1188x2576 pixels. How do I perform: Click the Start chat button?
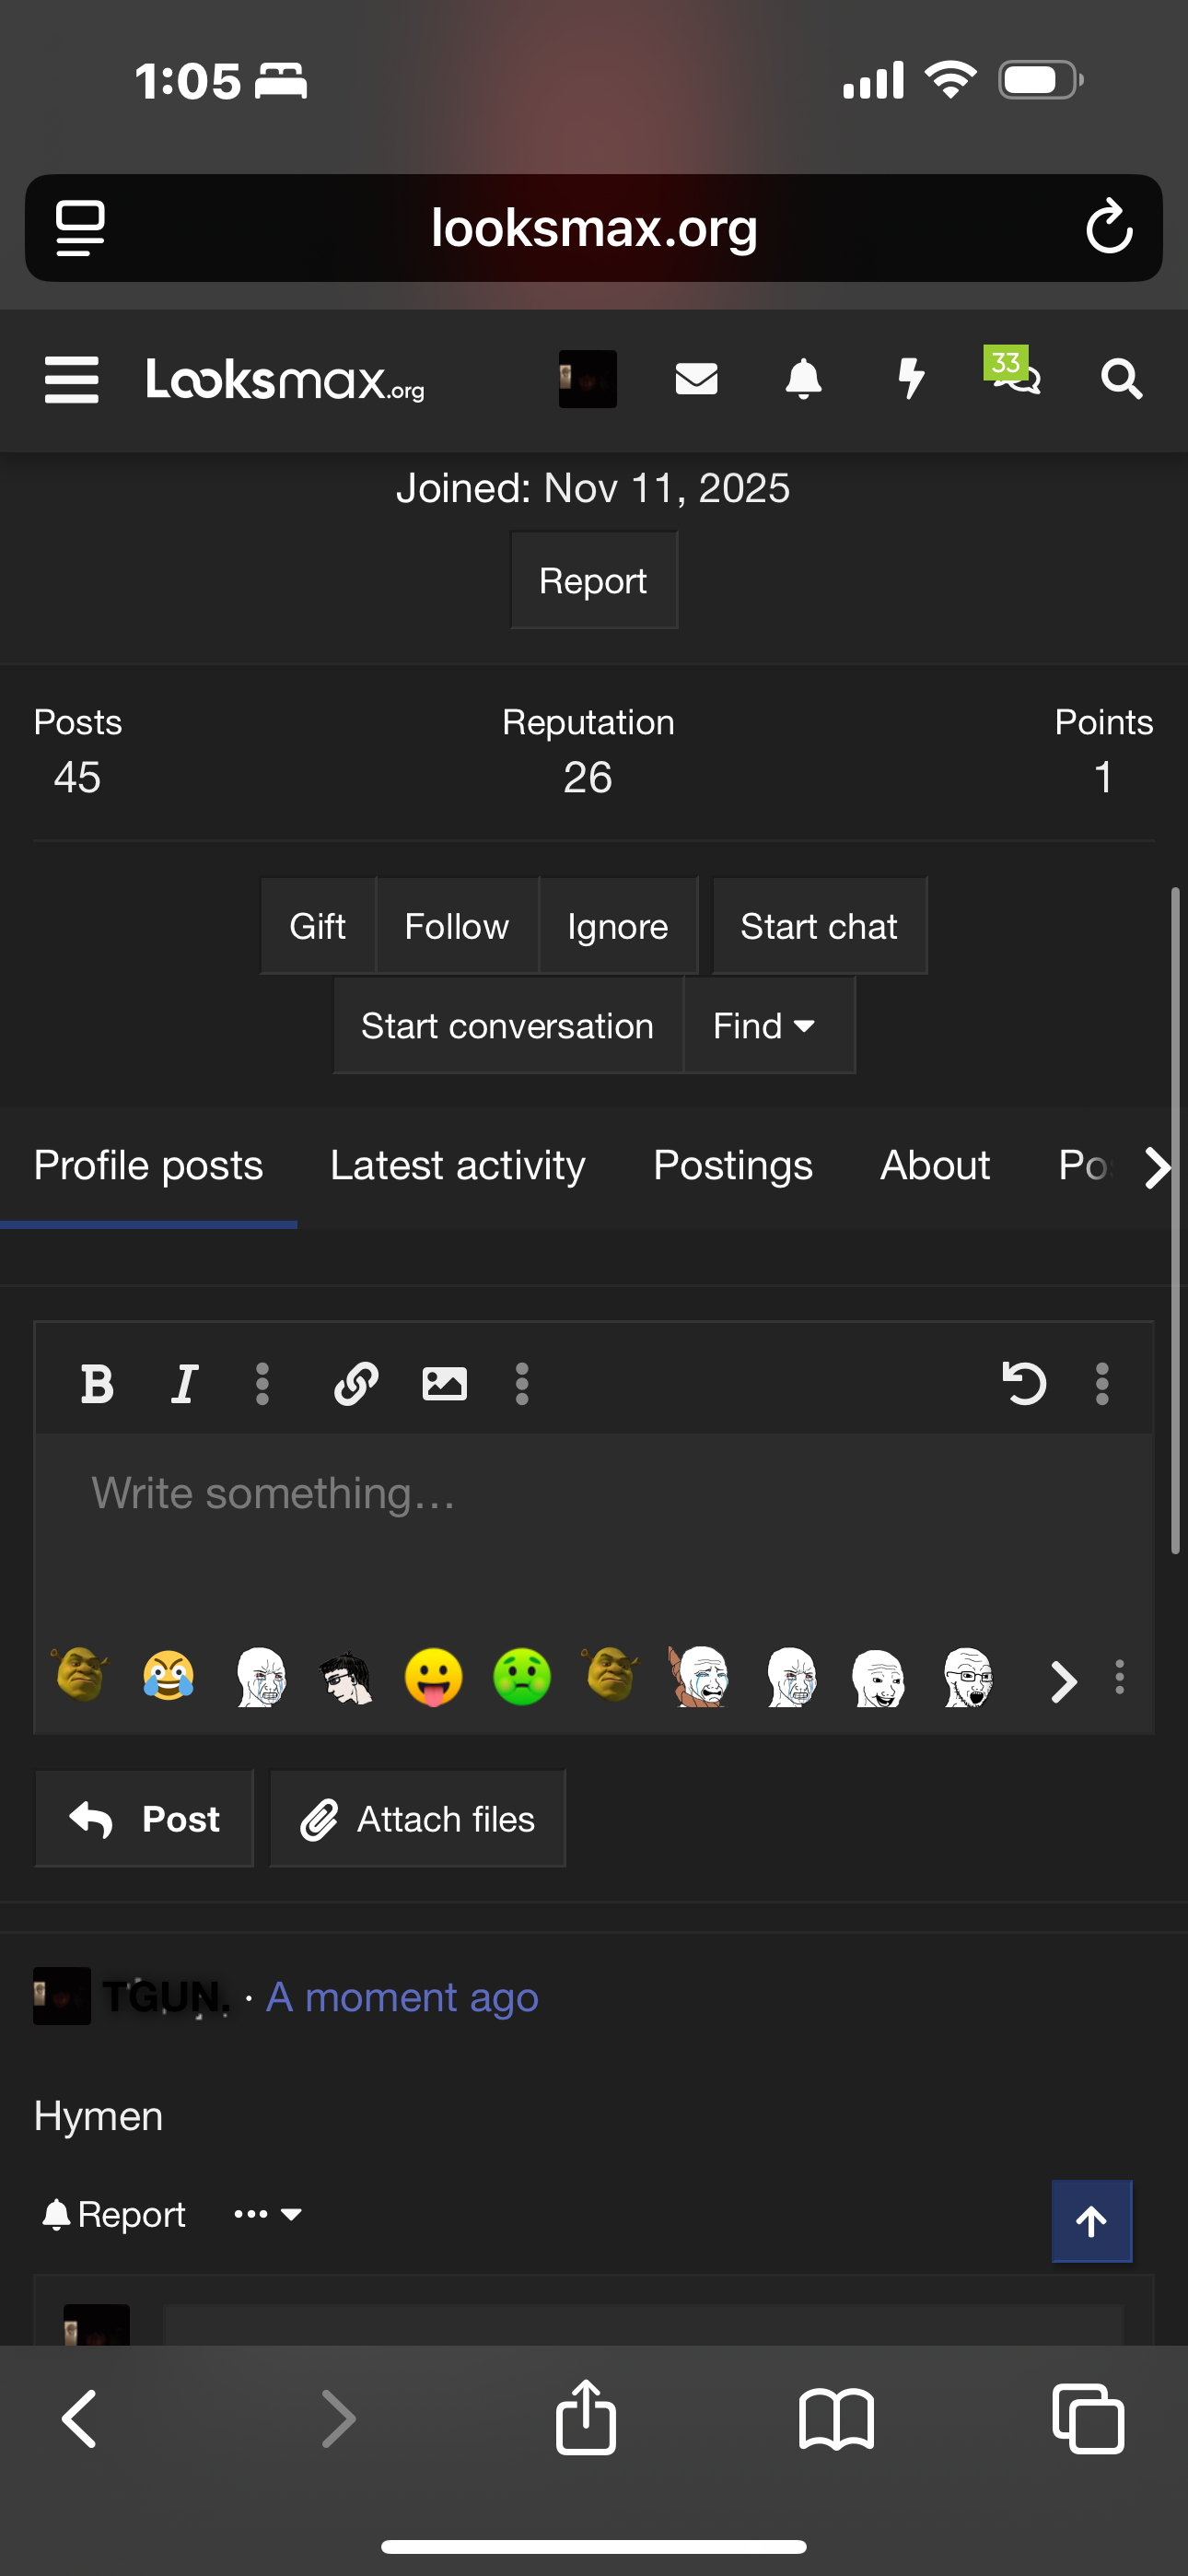click(819, 926)
